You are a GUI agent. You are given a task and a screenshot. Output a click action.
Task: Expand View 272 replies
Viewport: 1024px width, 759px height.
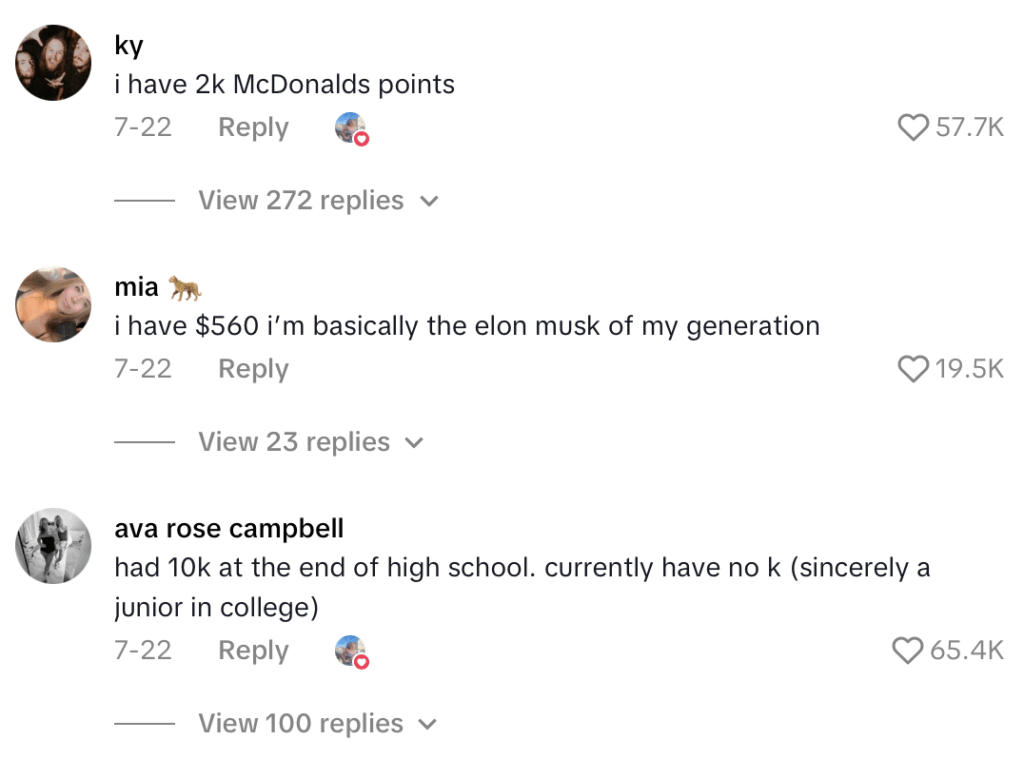[x=300, y=201]
